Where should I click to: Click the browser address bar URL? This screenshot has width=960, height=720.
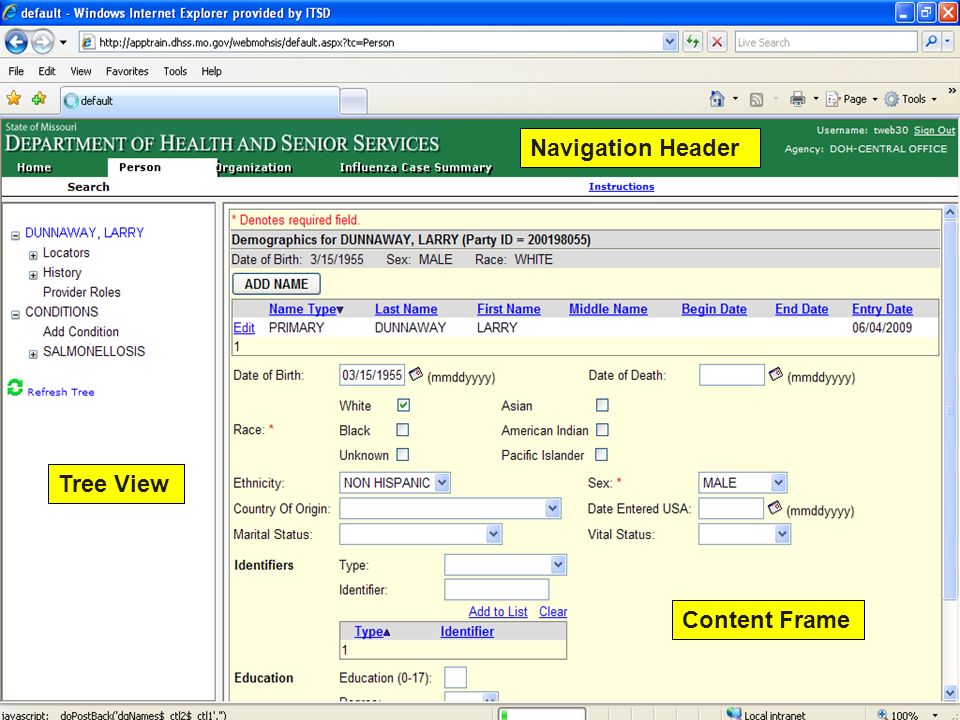point(247,42)
